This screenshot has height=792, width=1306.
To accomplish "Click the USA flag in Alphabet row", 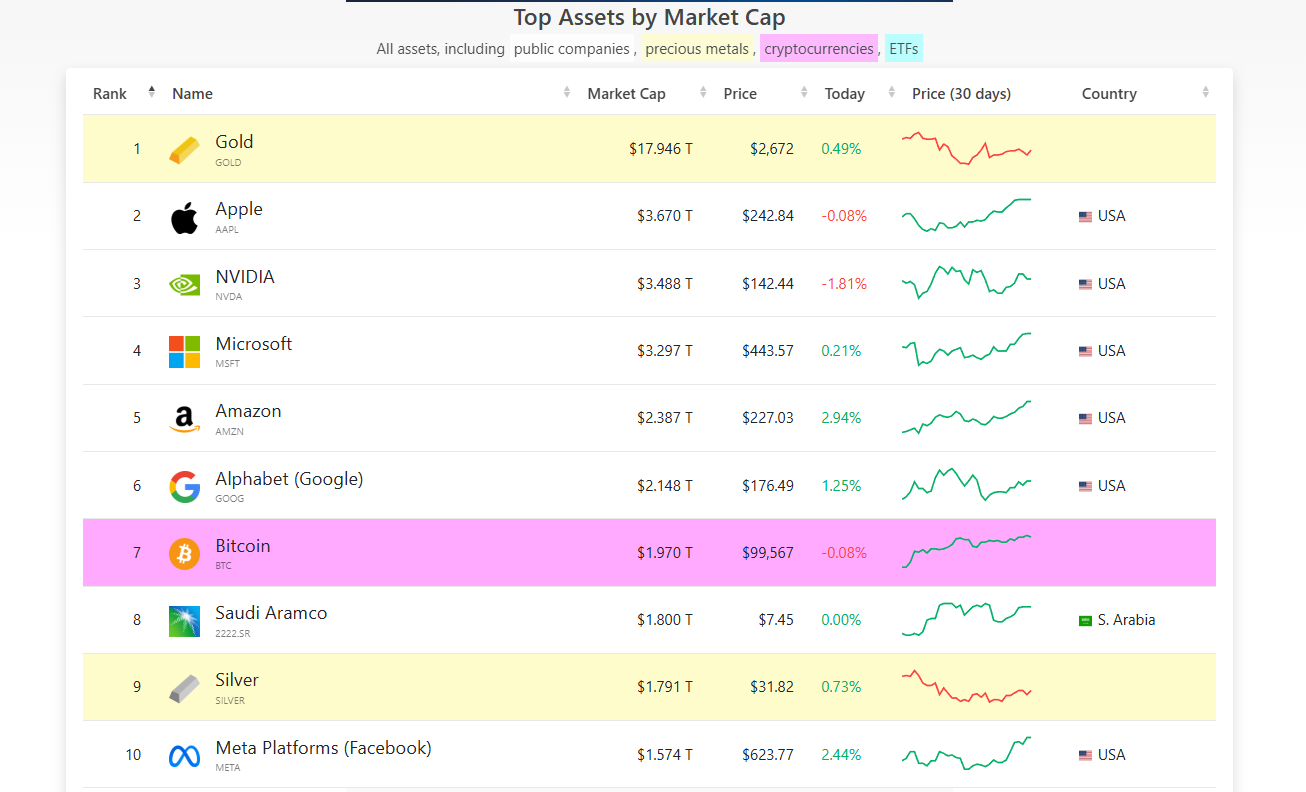I will point(1085,487).
